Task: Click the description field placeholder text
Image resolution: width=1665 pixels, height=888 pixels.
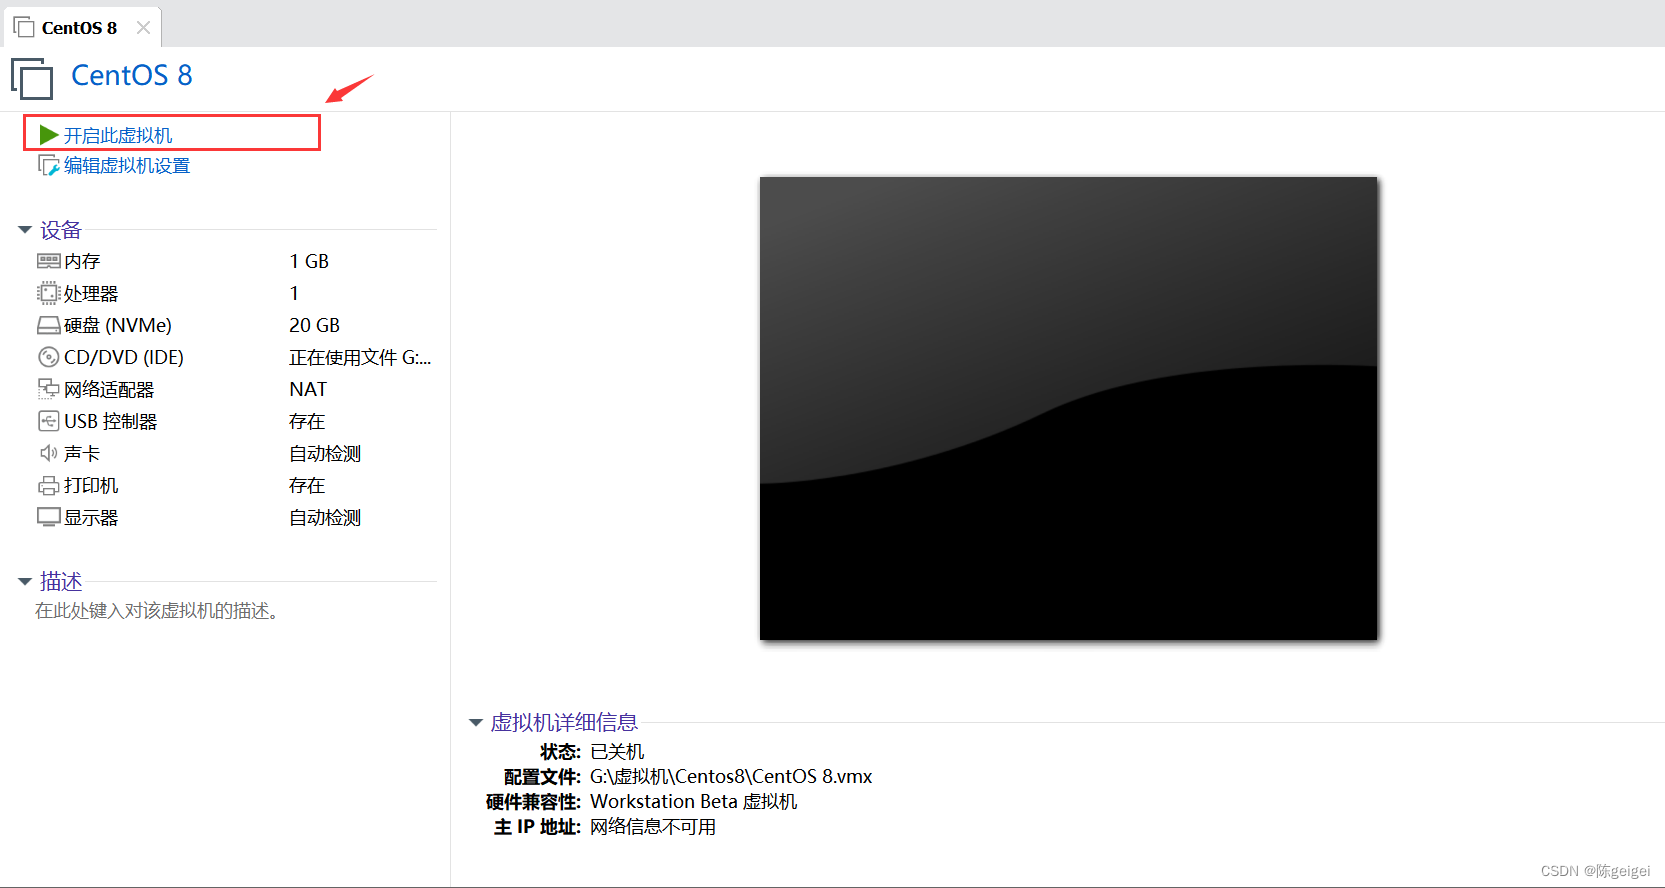Action: [157, 611]
